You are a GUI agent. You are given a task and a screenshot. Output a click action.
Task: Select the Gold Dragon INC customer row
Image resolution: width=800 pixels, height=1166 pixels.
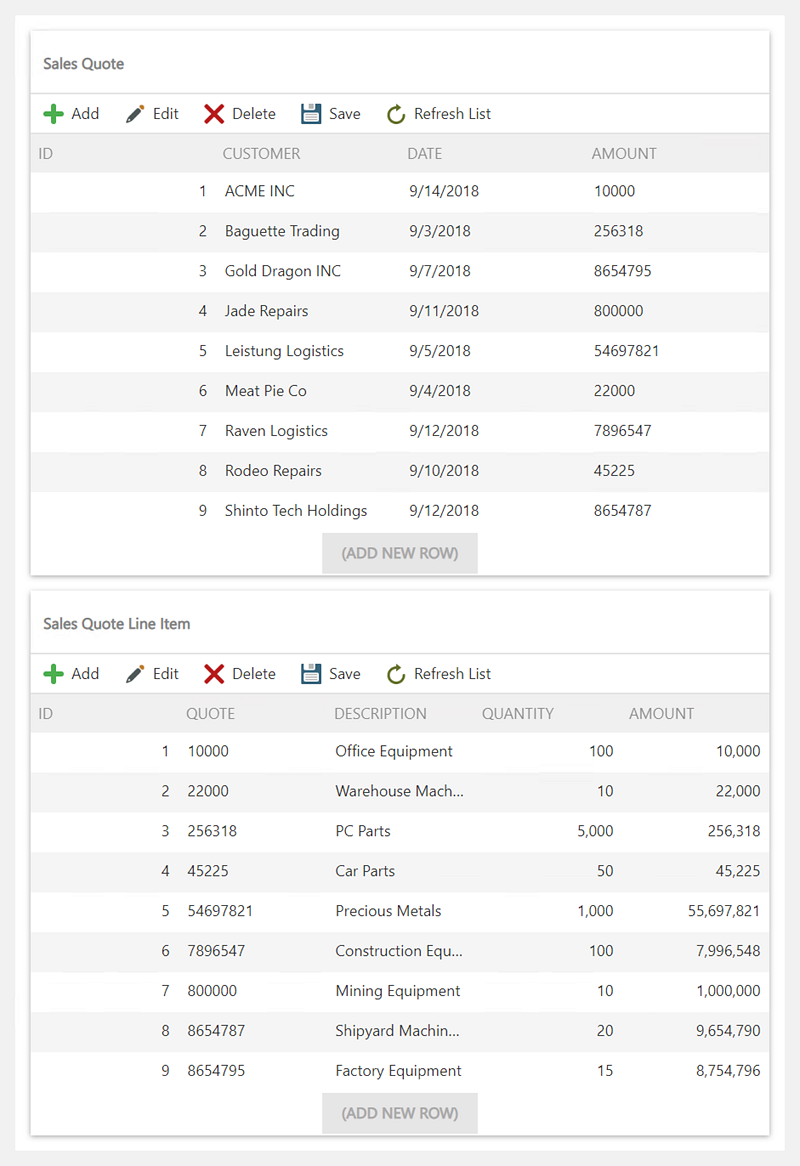[x=283, y=271]
